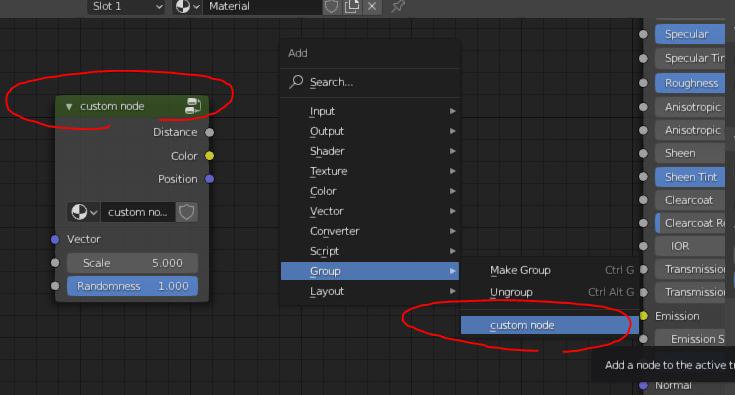Choose Ungroup from submenu

550,292
